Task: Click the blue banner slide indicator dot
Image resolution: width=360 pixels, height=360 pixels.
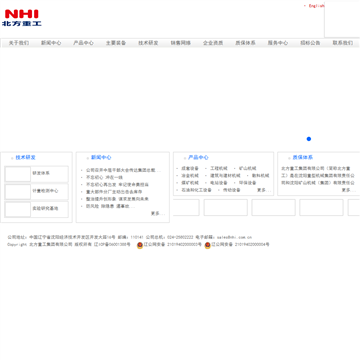Action: tap(309, 139)
